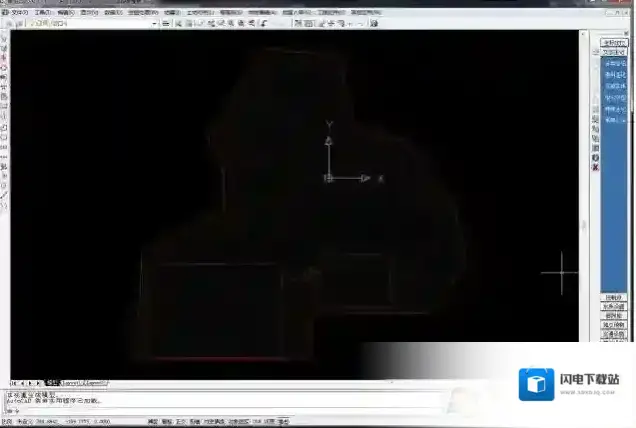Screen dimensions: 636x428
Task: Toggle 线宽 lineweight display in status bar
Action: (269, 422)
